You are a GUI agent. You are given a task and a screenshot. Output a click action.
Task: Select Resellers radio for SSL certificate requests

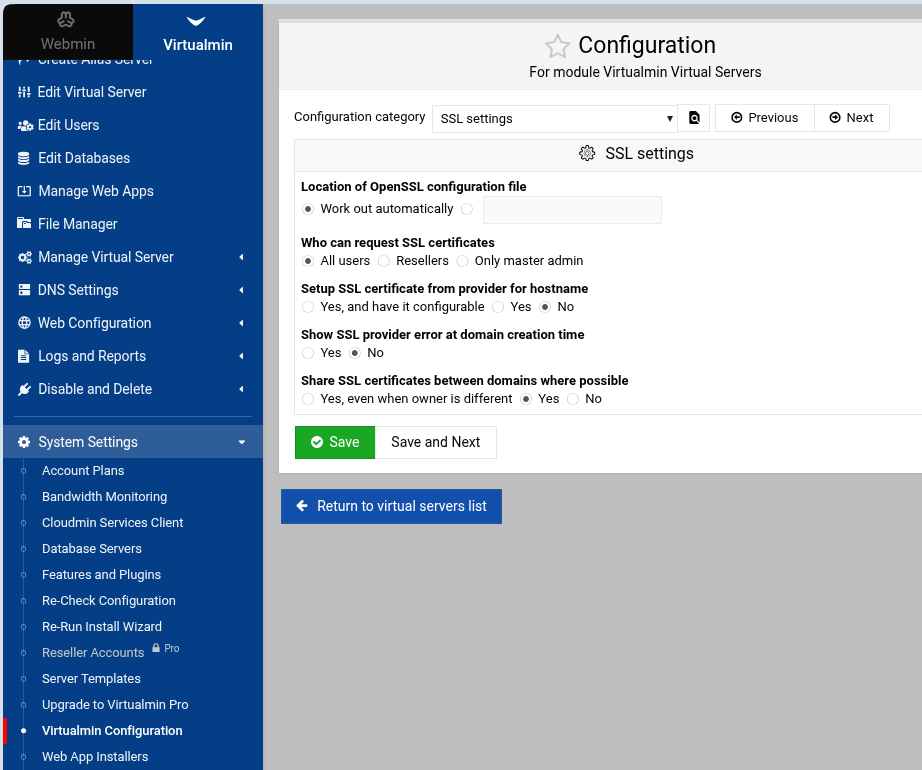(x=384, y=261)
